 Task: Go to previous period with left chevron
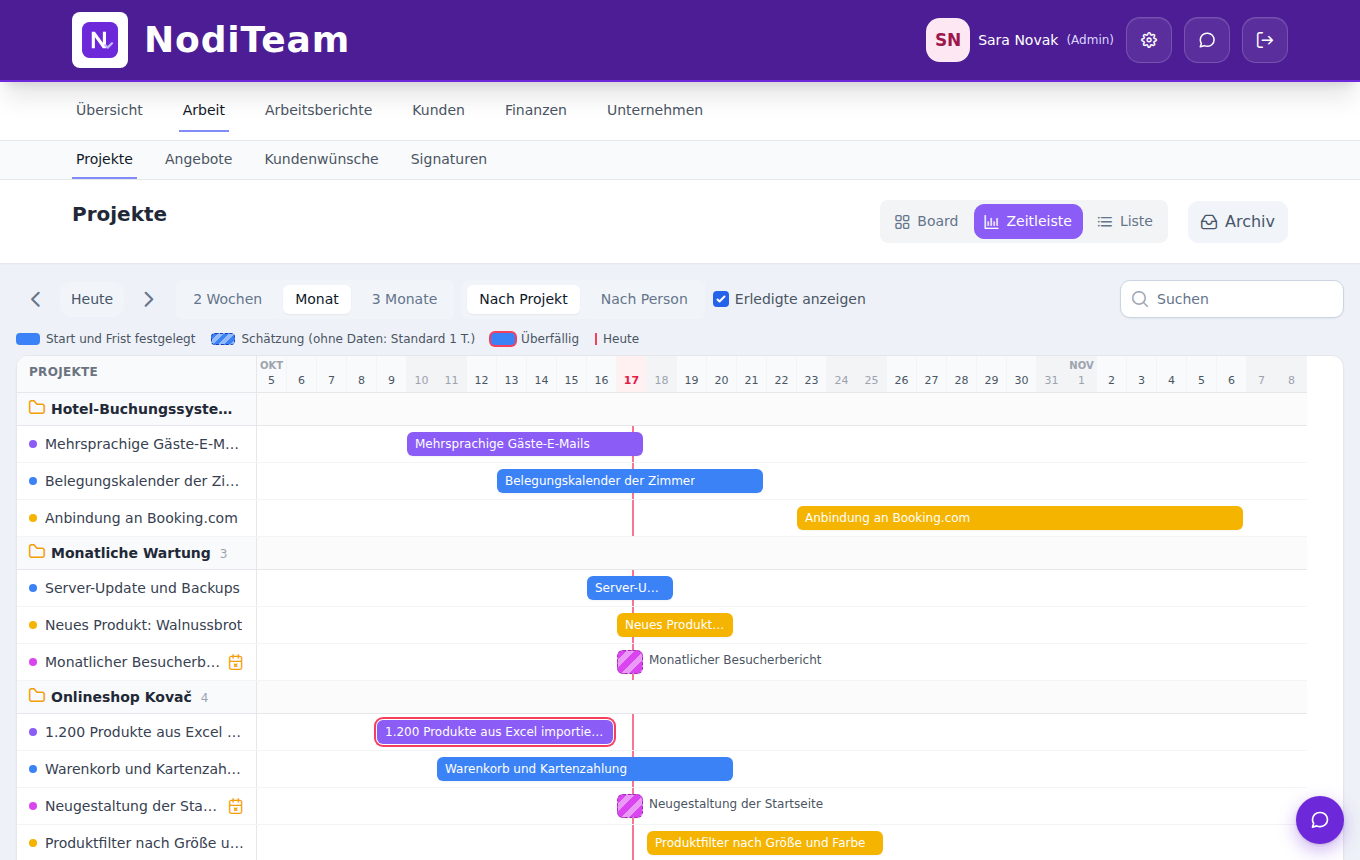(x=36, y=299)
